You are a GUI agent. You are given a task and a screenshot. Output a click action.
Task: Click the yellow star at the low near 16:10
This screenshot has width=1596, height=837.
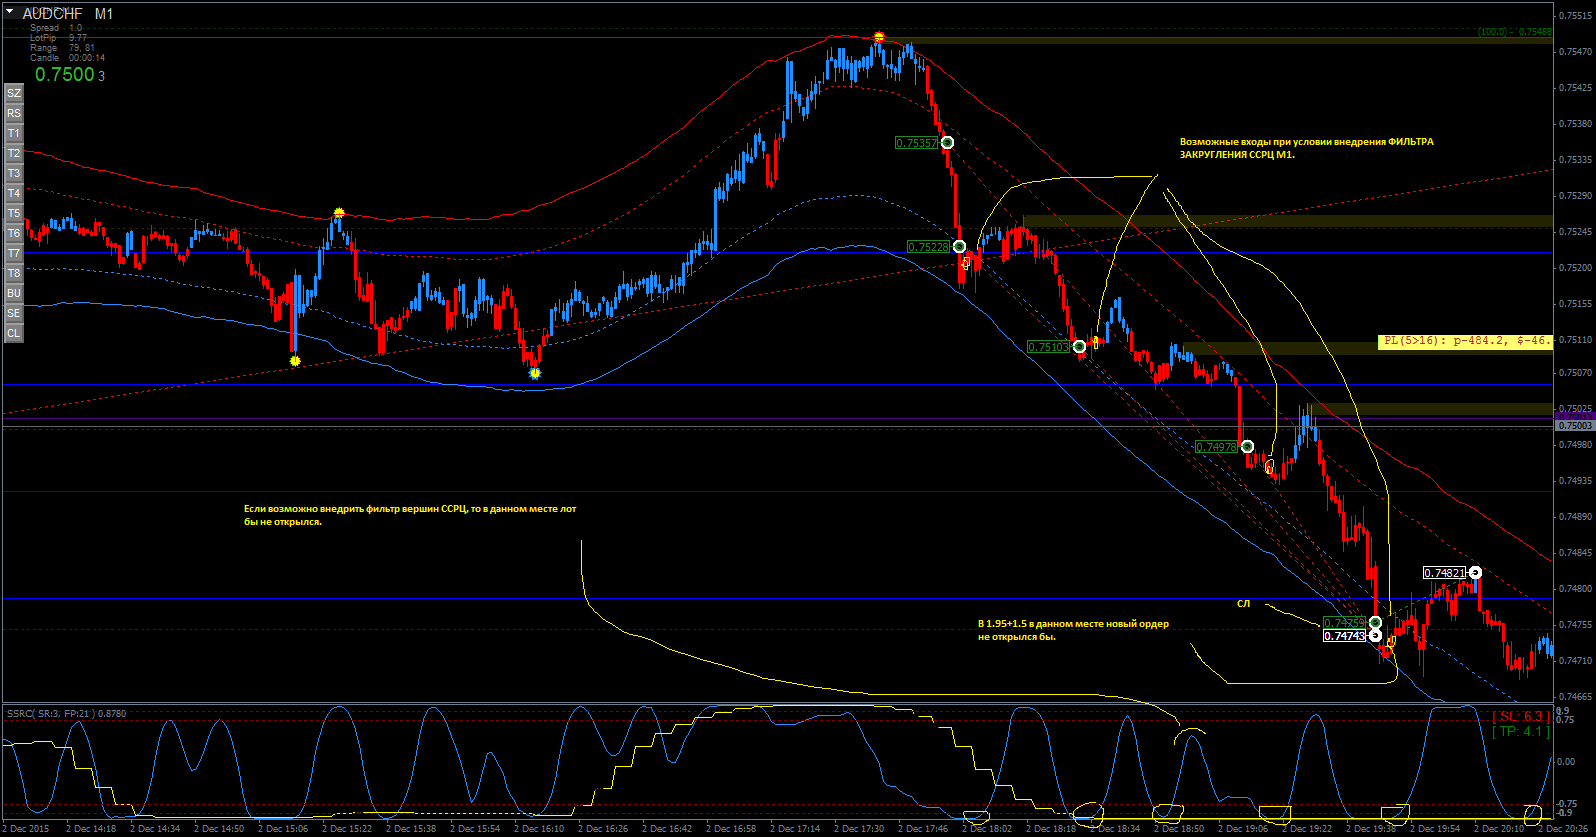coord(535,373)
